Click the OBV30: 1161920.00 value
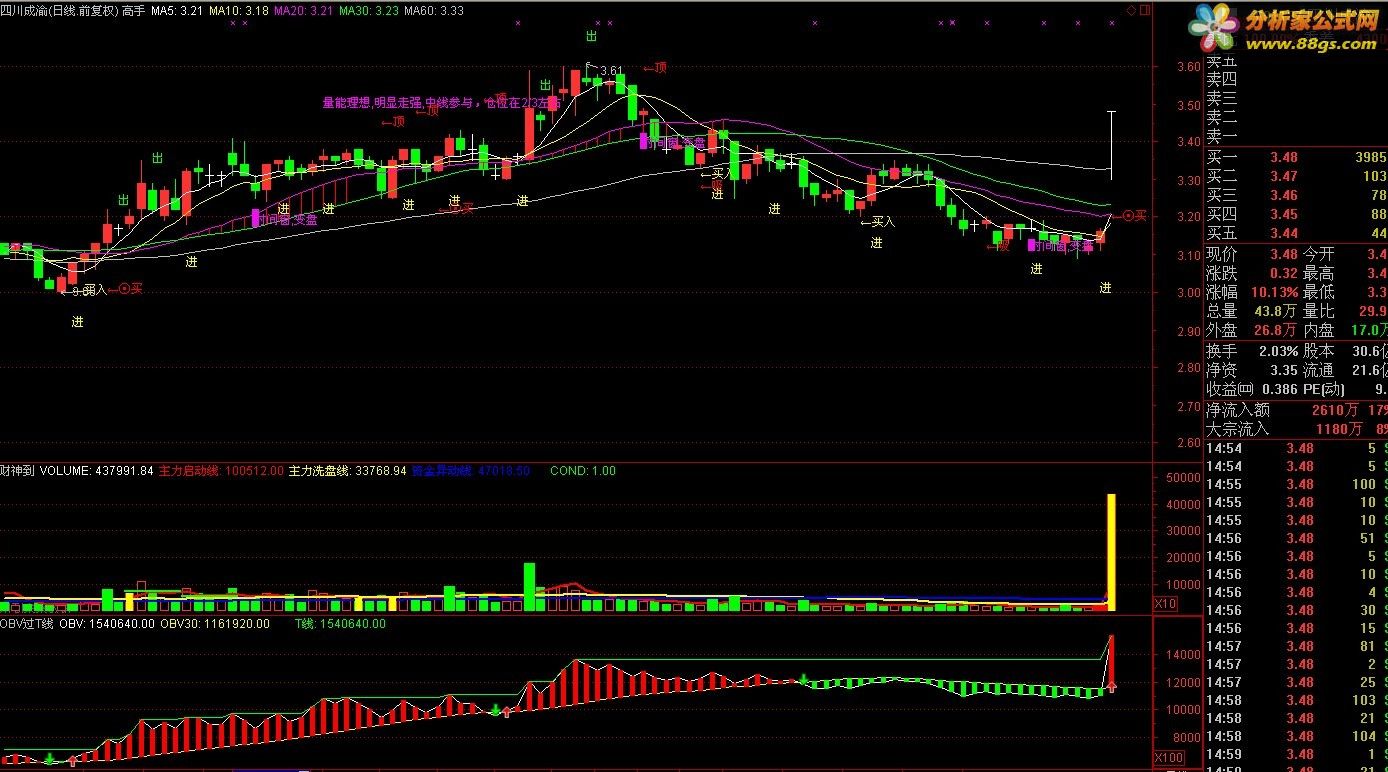The image size is (1388, 772). coord(215,623)
